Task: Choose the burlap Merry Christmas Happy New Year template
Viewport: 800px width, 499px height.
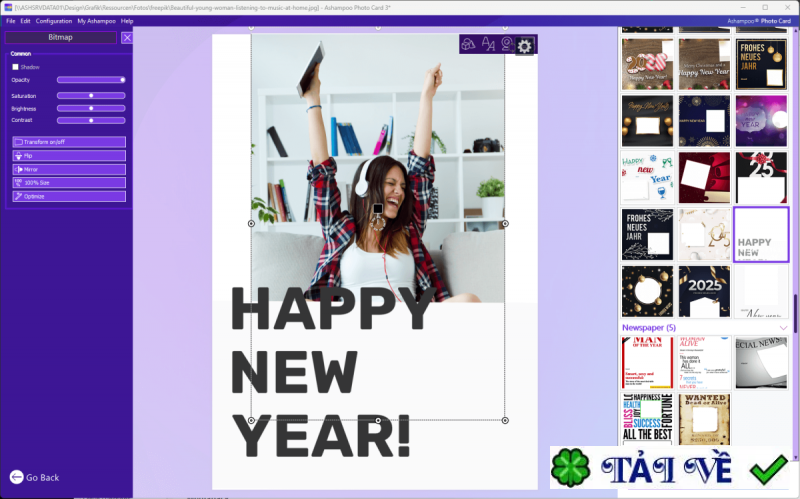Action: (x=704, y=64)
